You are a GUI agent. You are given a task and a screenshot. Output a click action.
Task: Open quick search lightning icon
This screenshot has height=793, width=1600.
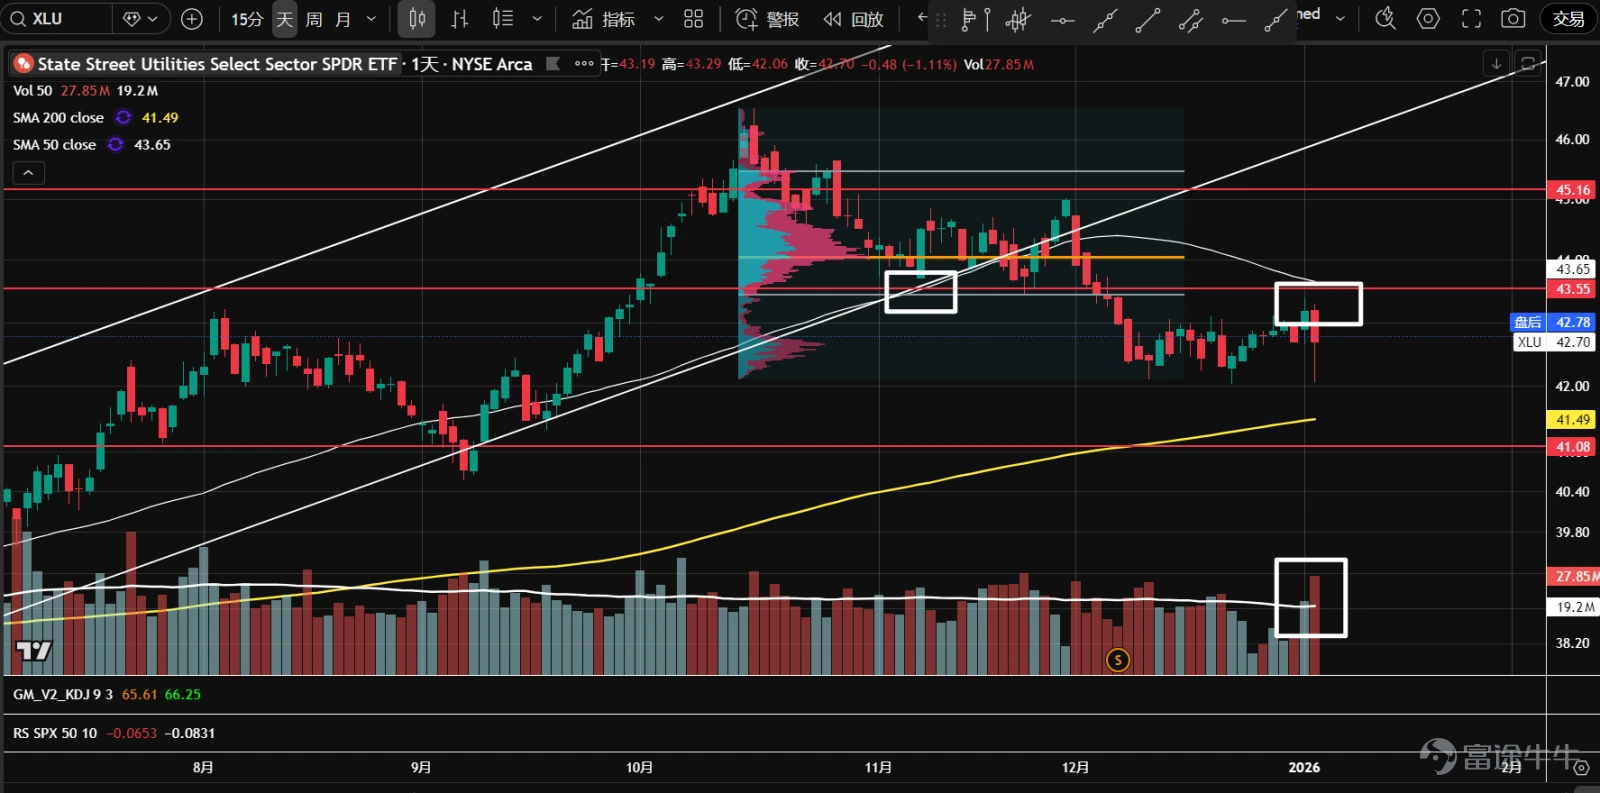[x=1385, y=18]
